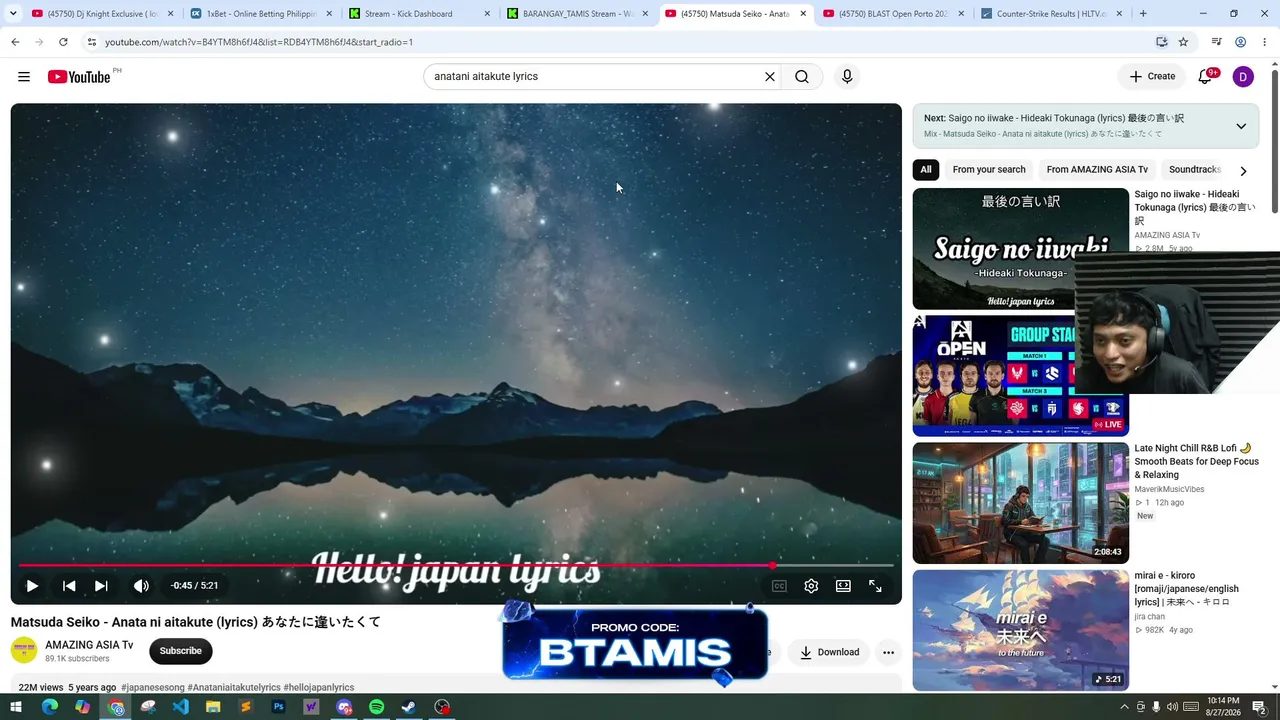The width and height of the screenshot is (1280, 720).
Task: Toggle subtitles with the CC button
Action: click(779, 586)
